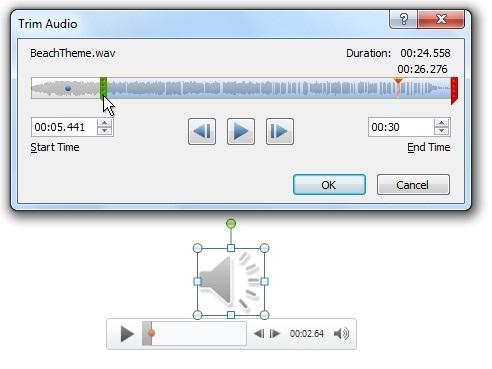Decrease End Time with down arrow

click(x=442, y=131)
